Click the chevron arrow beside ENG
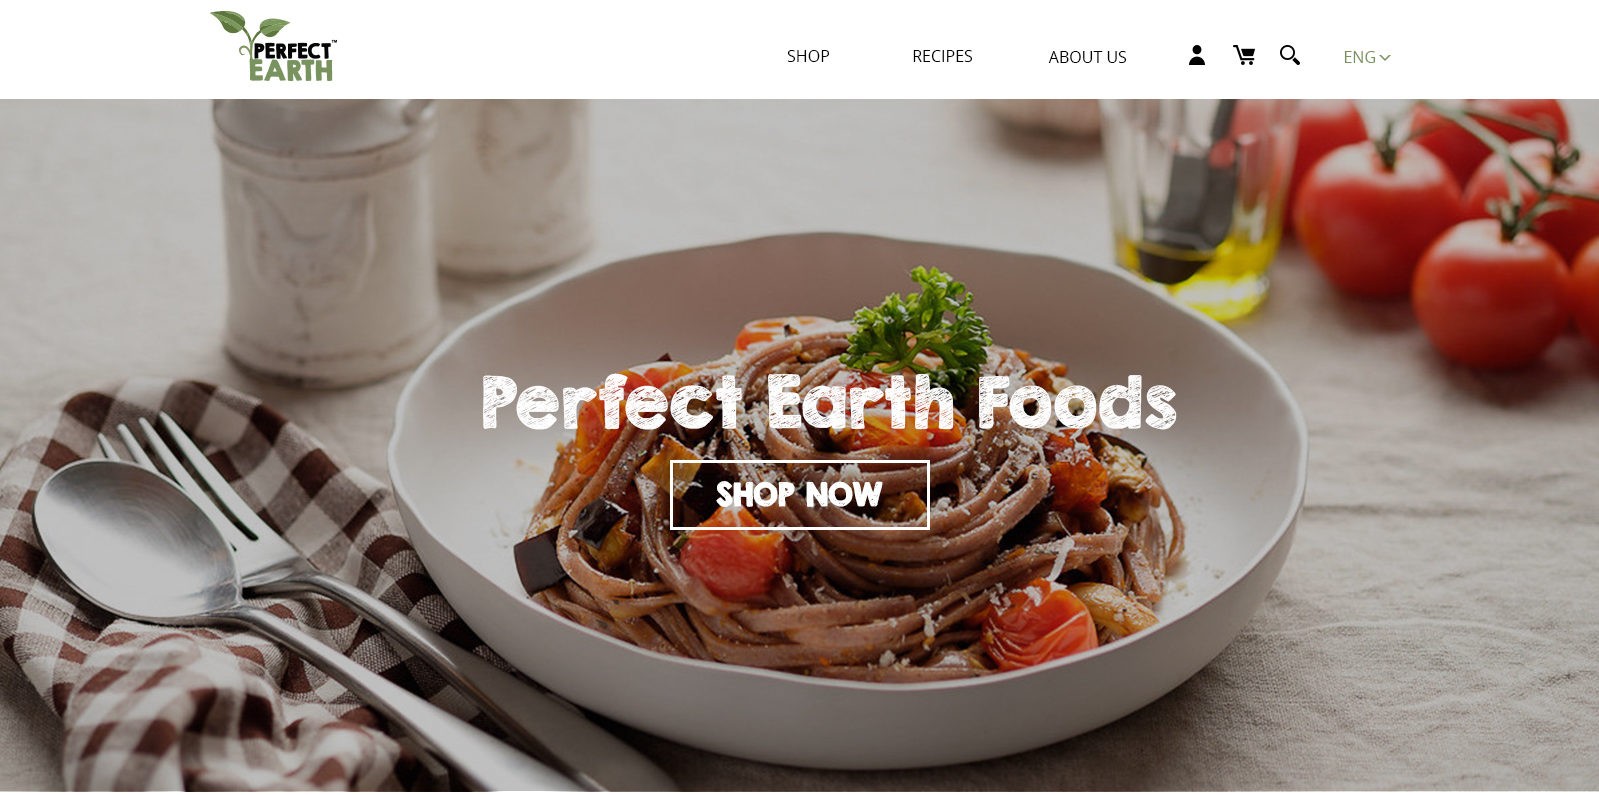The height and width of the screenshot is (795, 1599). (1385, 58)
